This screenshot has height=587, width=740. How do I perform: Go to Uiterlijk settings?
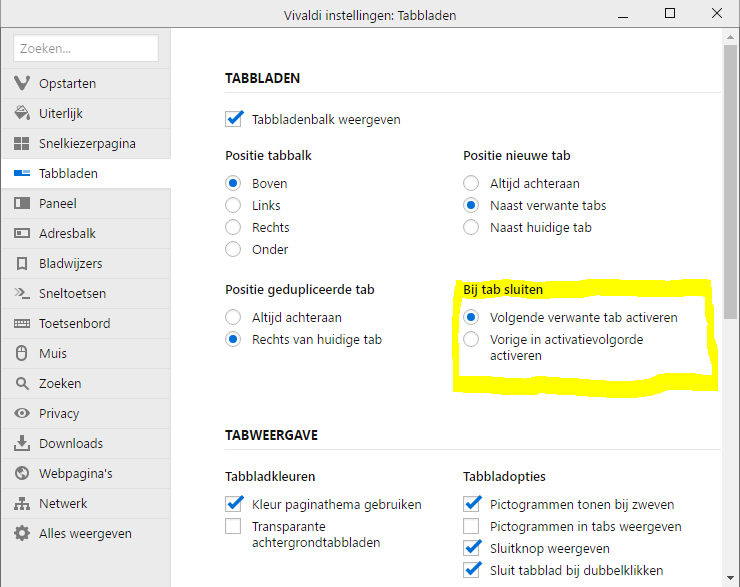[86, 113]
